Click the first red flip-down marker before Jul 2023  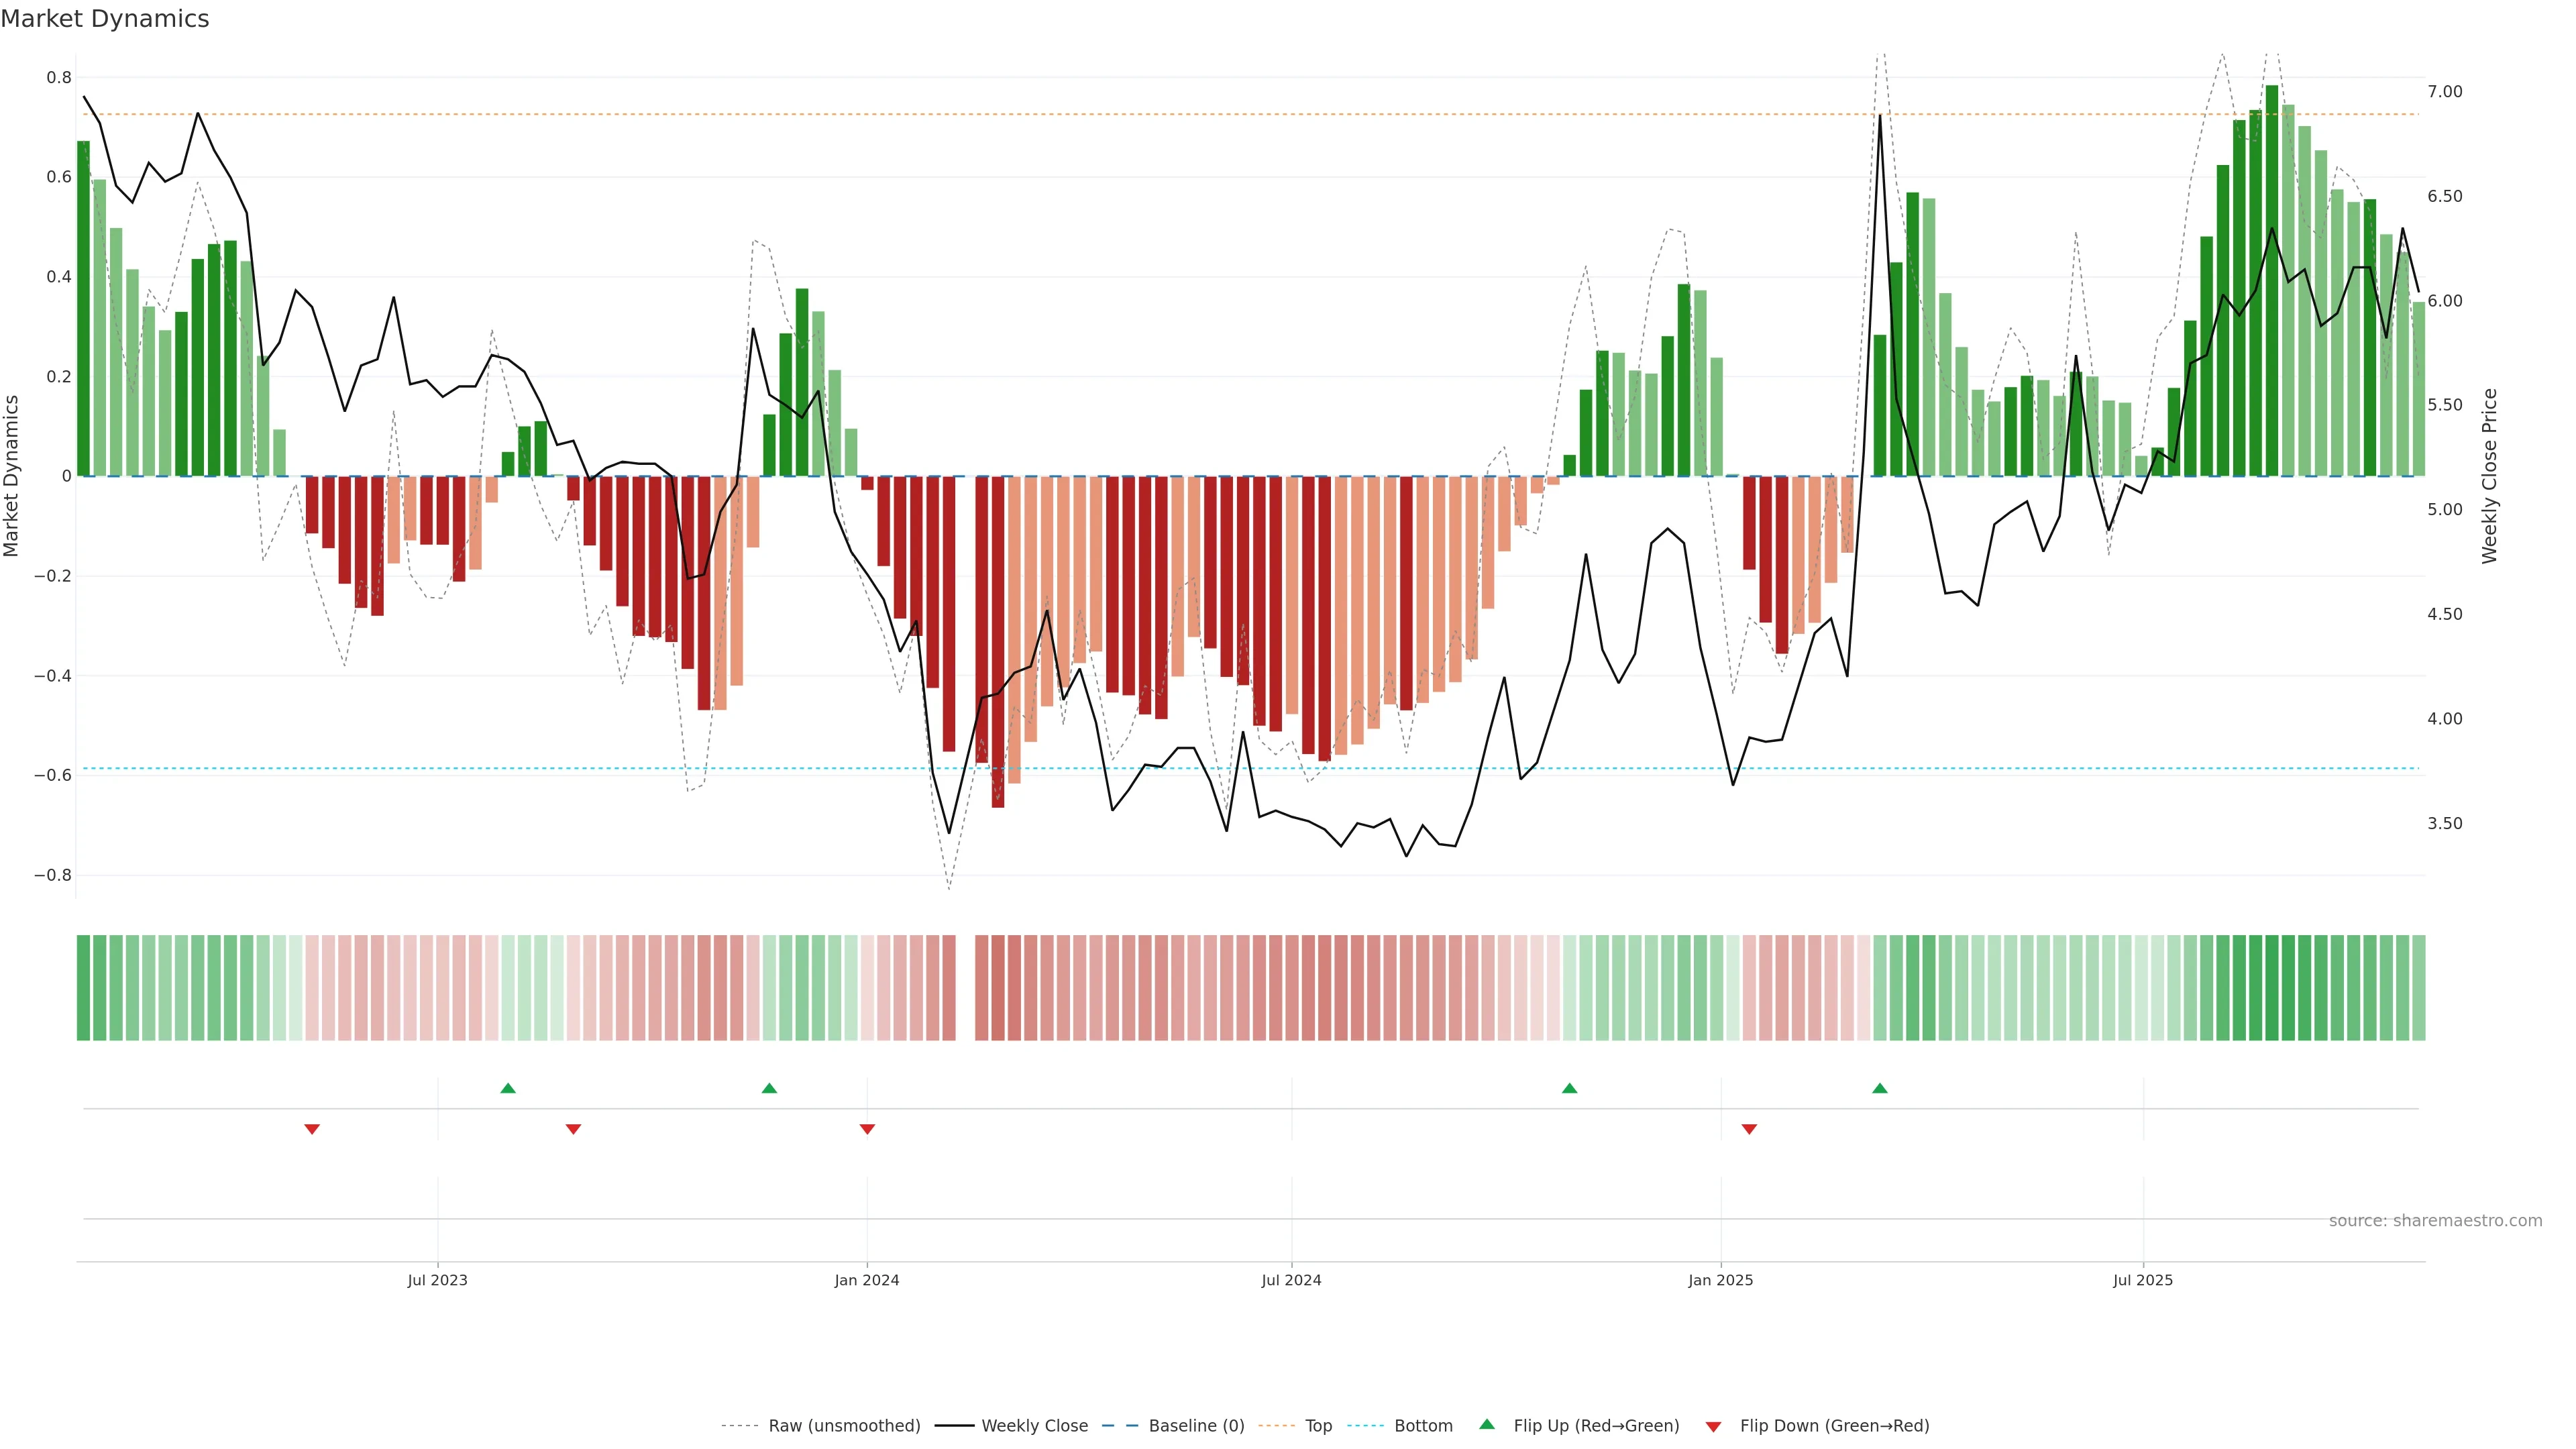(312, 1129)
